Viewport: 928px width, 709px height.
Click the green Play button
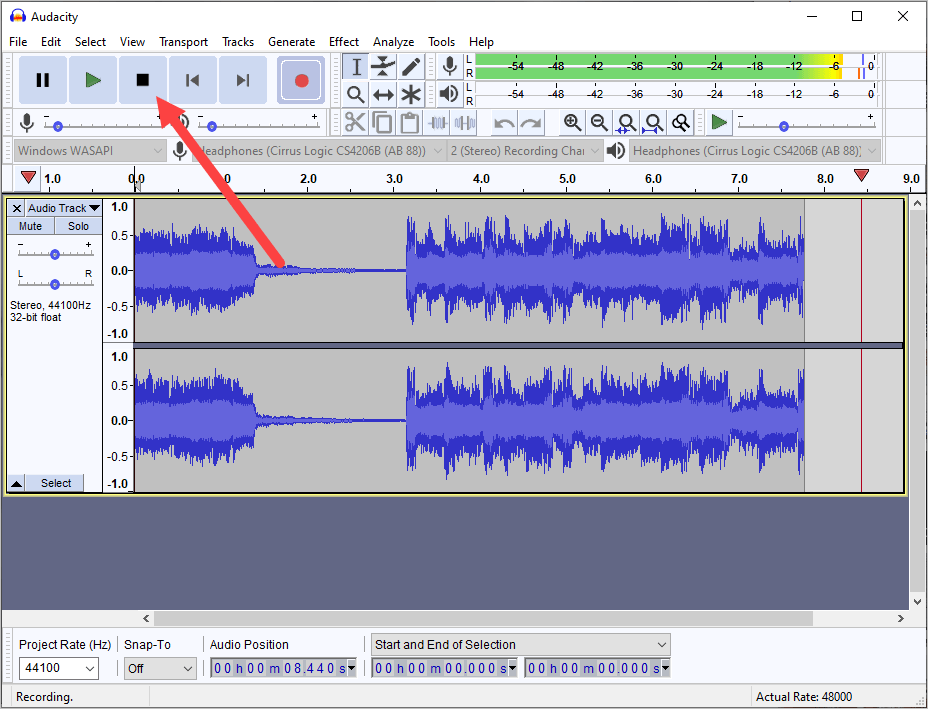(x=93, y=80)
